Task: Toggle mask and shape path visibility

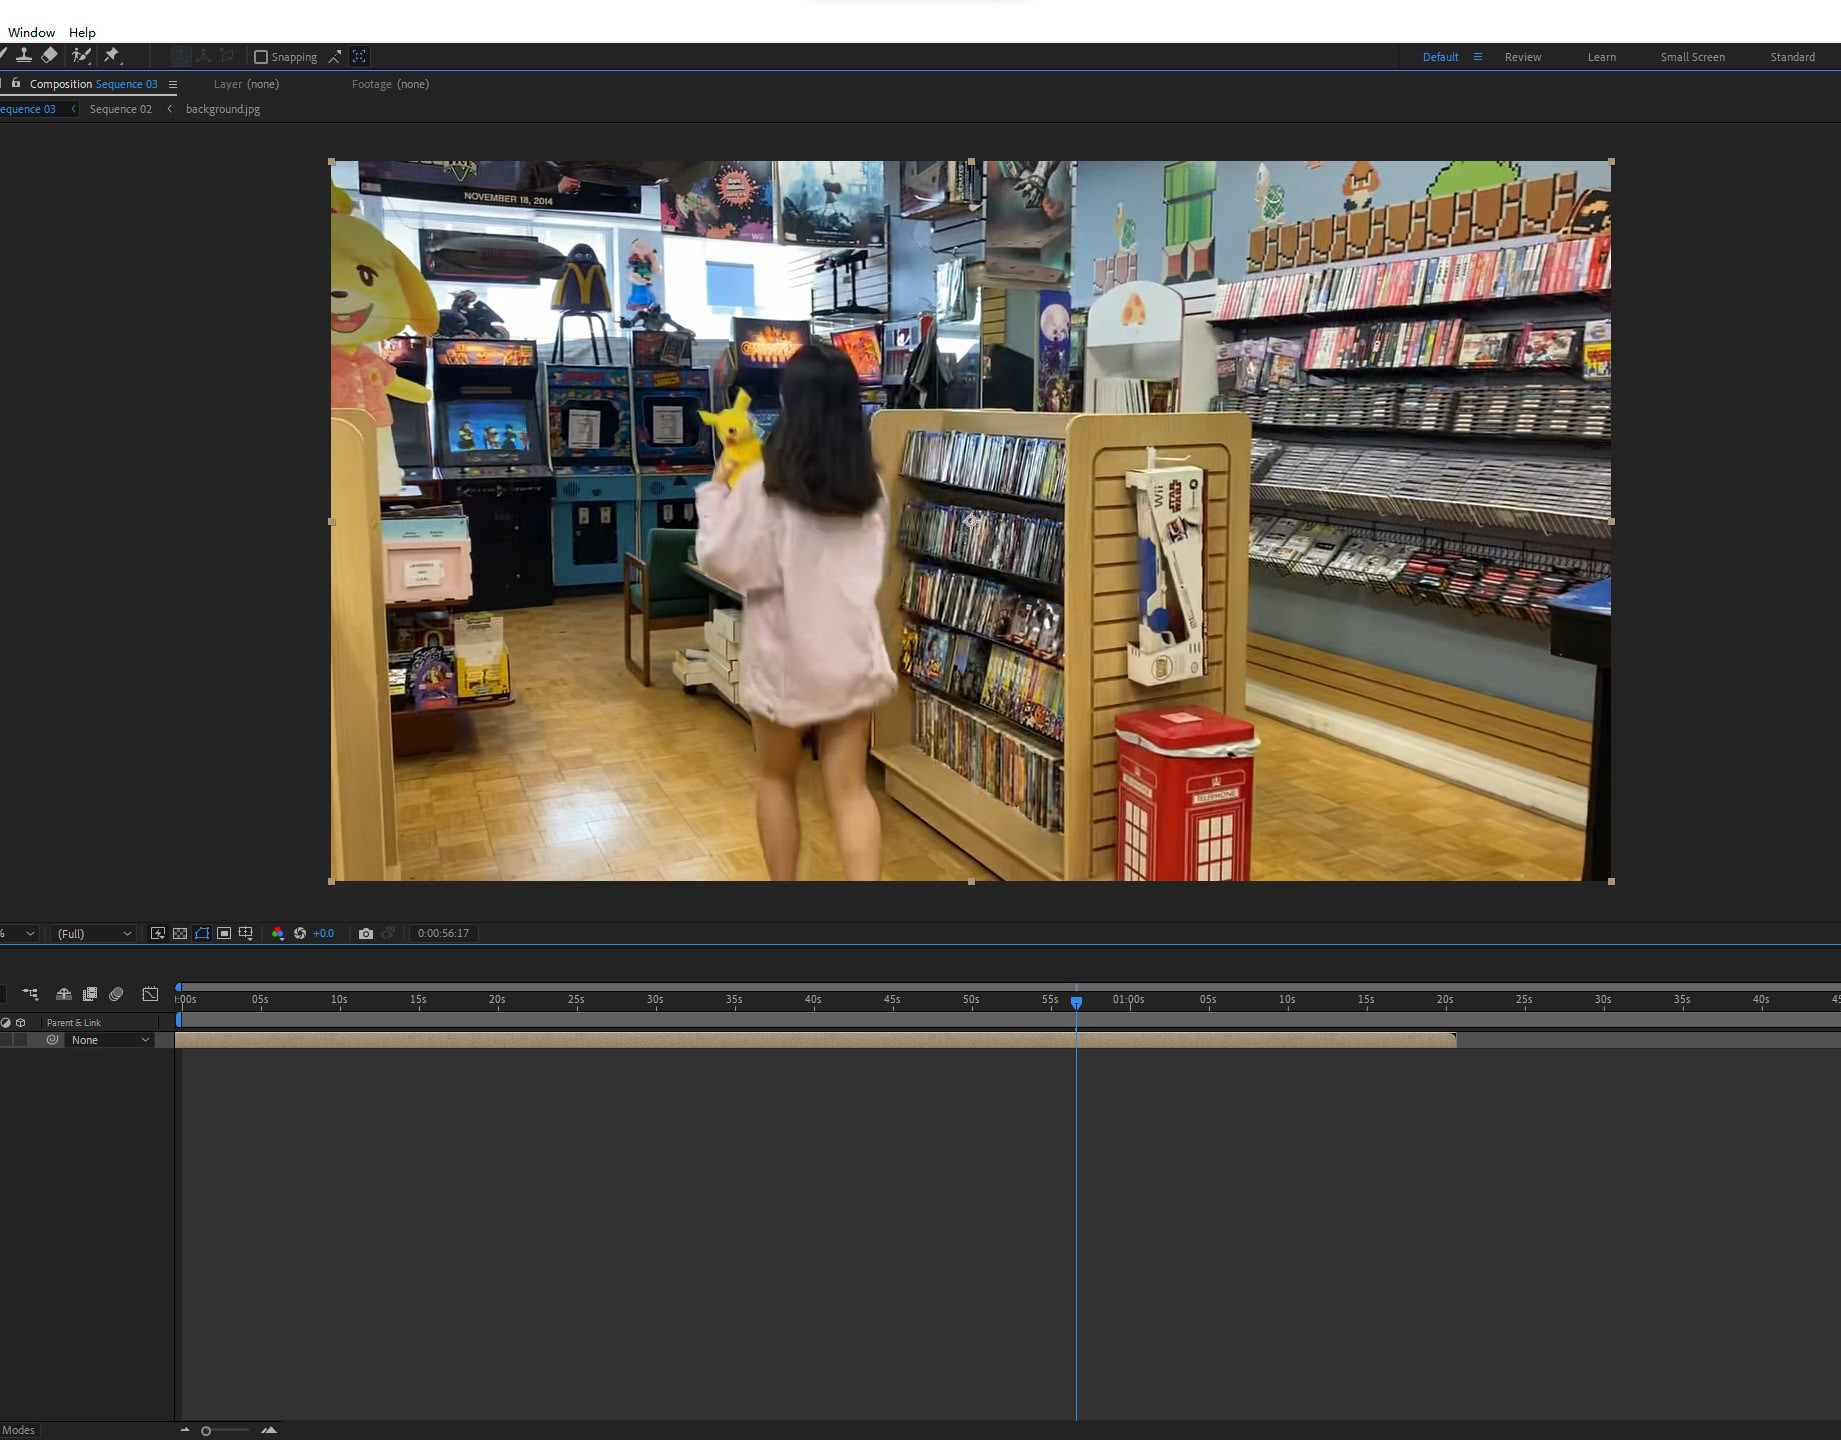Action: pyautogui.click(x=202, y=933)
